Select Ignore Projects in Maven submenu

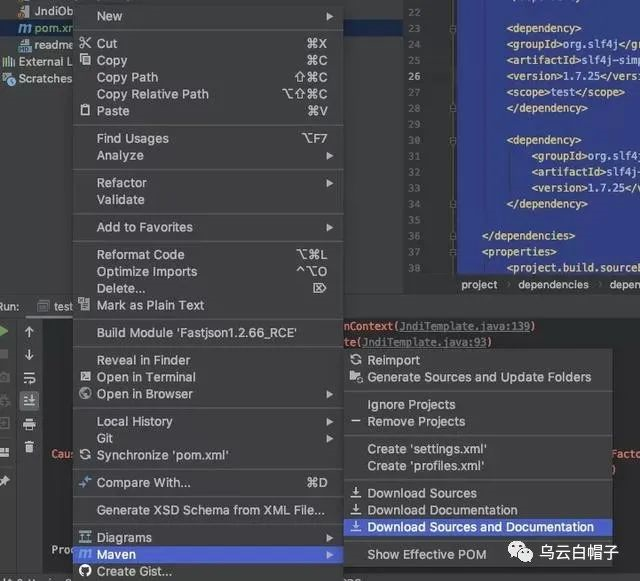[478, 405]
